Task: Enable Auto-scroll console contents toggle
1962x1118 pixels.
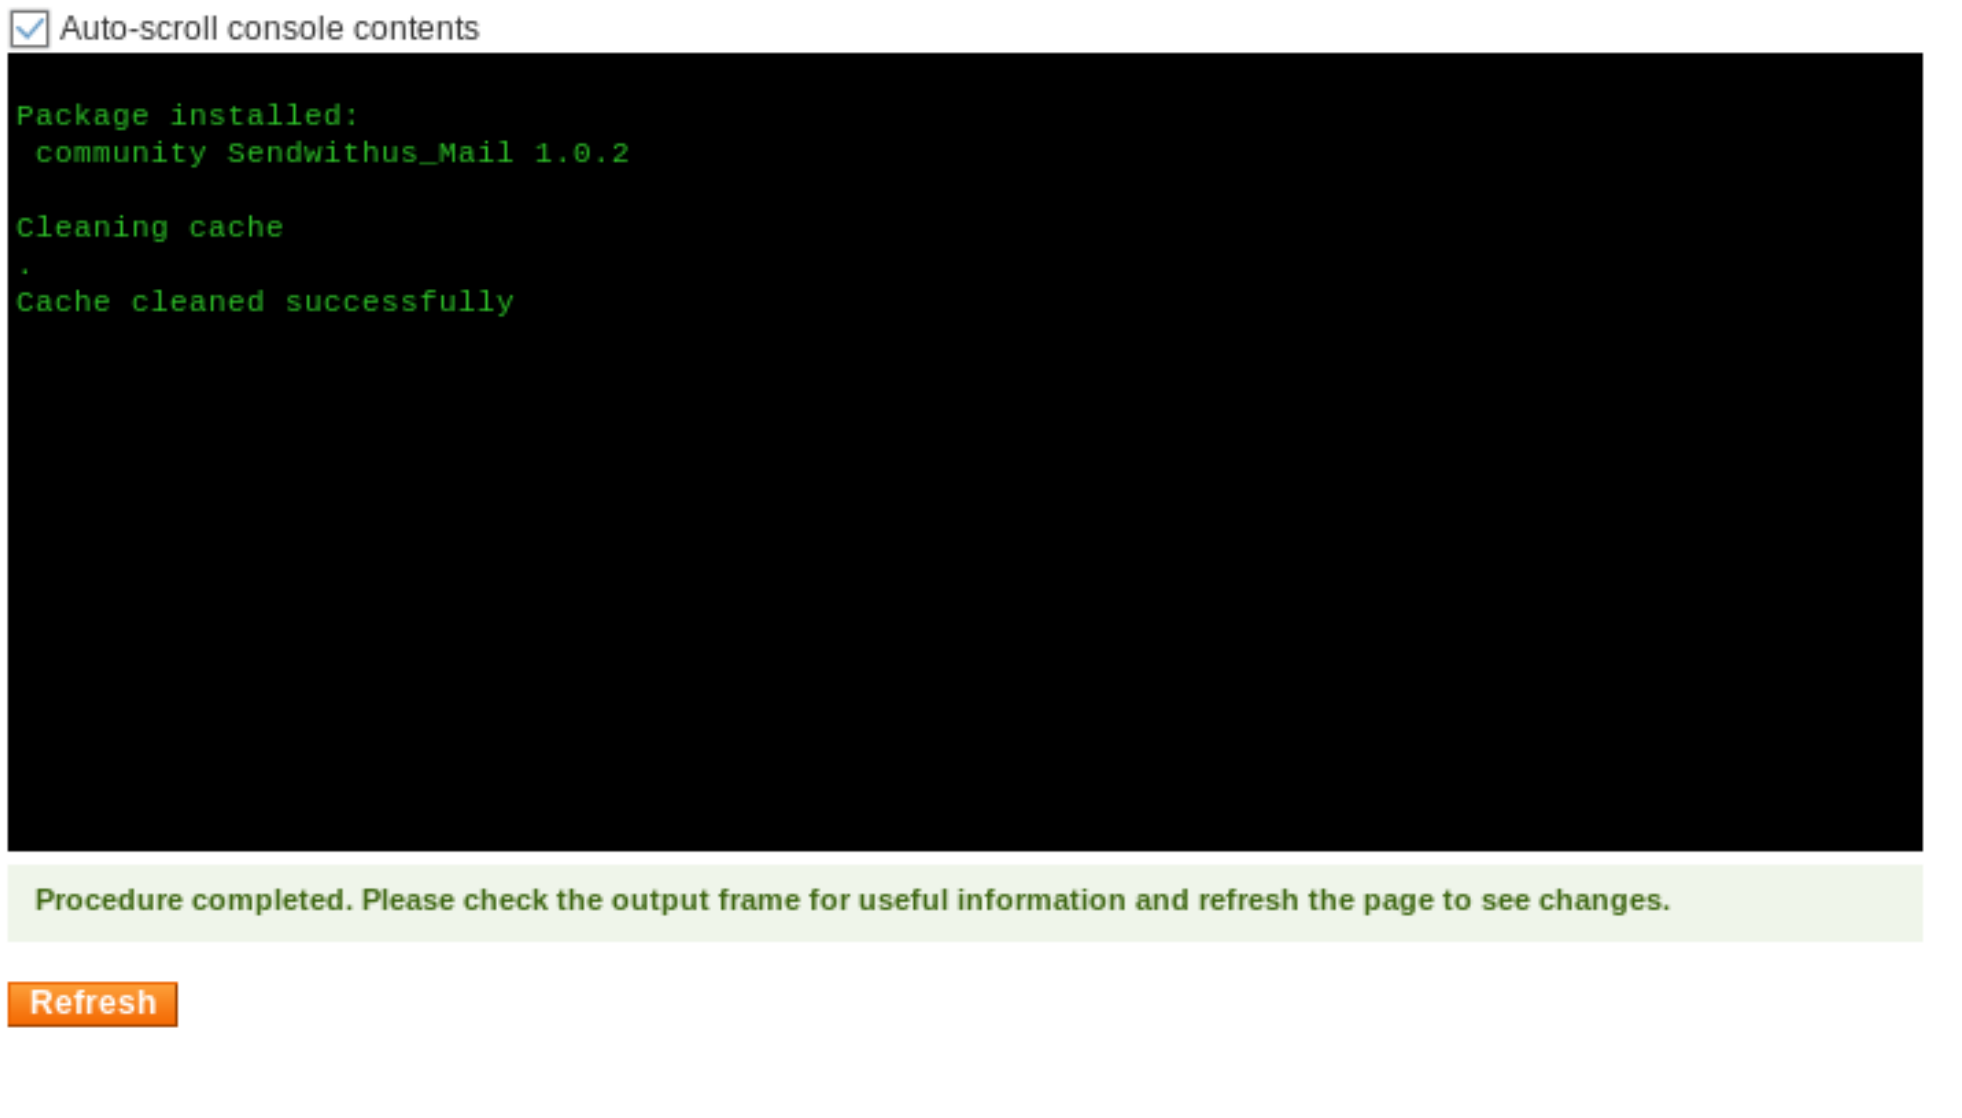Action: tap(28, 27)
